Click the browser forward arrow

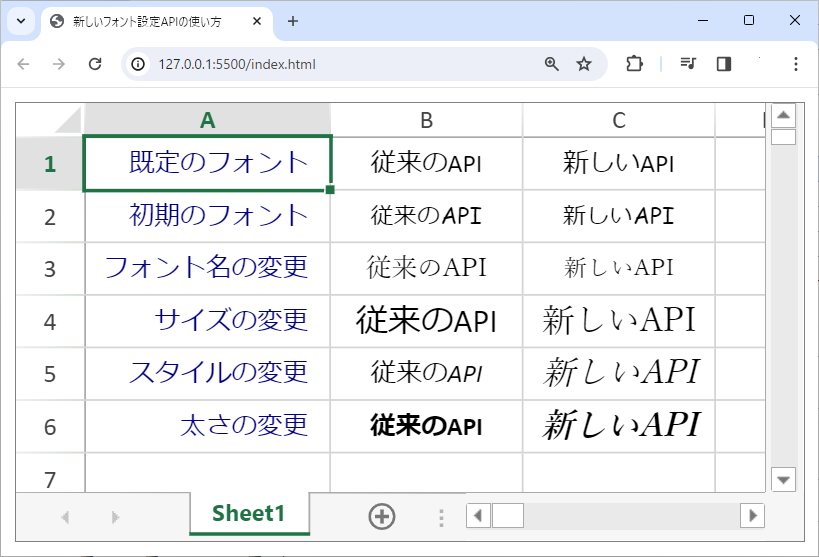pos(58,64)
